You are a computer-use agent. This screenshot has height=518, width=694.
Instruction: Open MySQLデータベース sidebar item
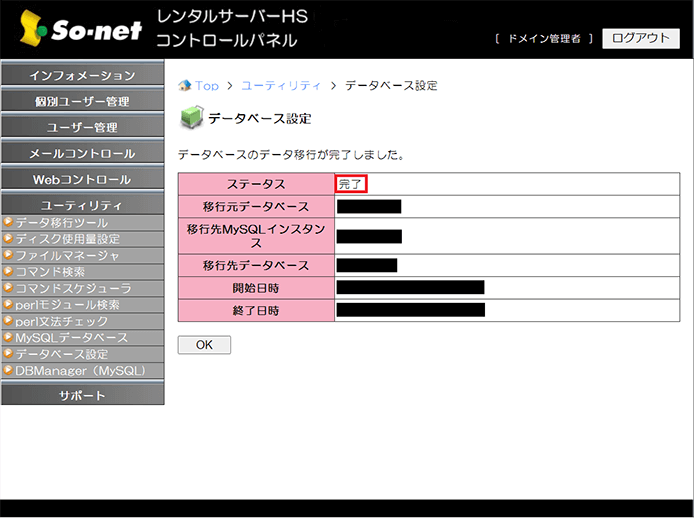click(x=71, y=338)
